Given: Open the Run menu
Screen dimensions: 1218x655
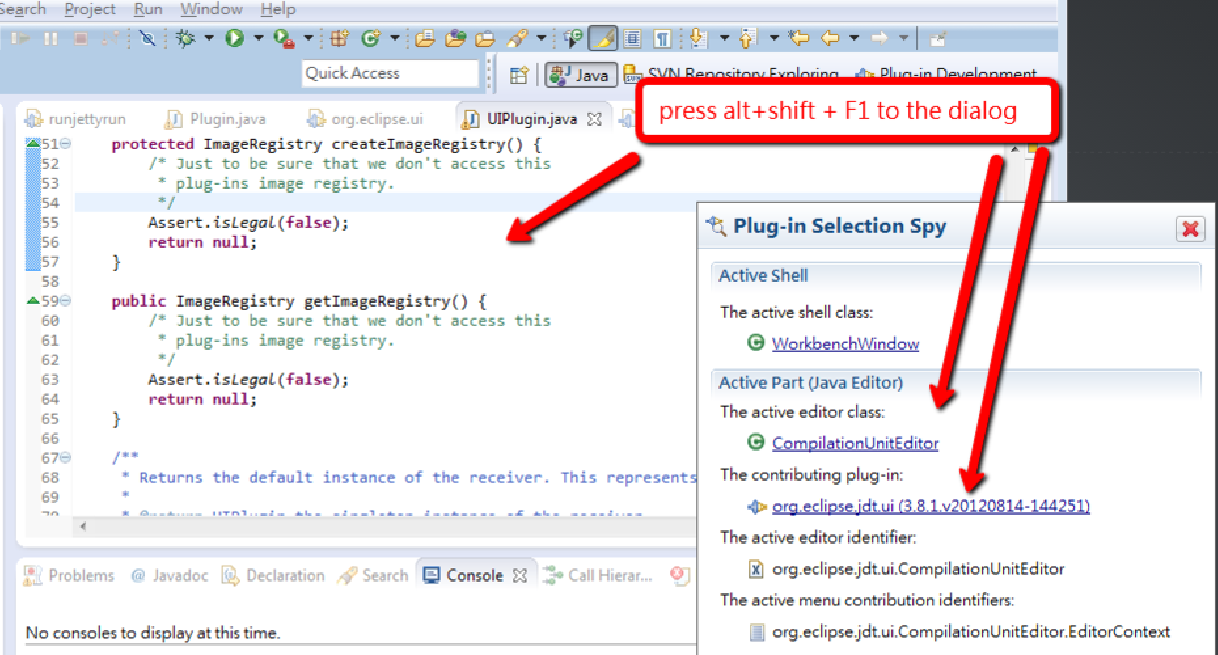Looking at the screenshot, I should (x=148, y=9).
